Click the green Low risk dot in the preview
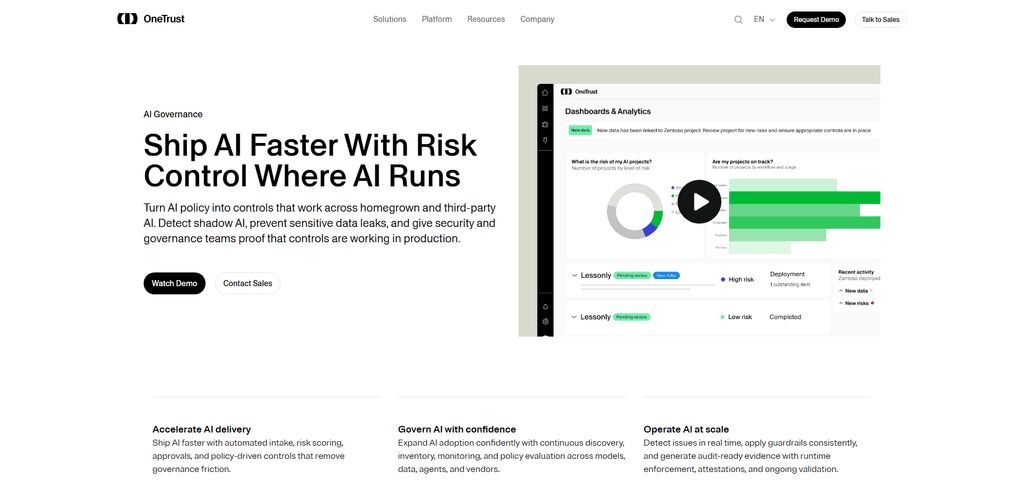The height and width of the screenshot is (501, 1024). click(x=722, y=317)
